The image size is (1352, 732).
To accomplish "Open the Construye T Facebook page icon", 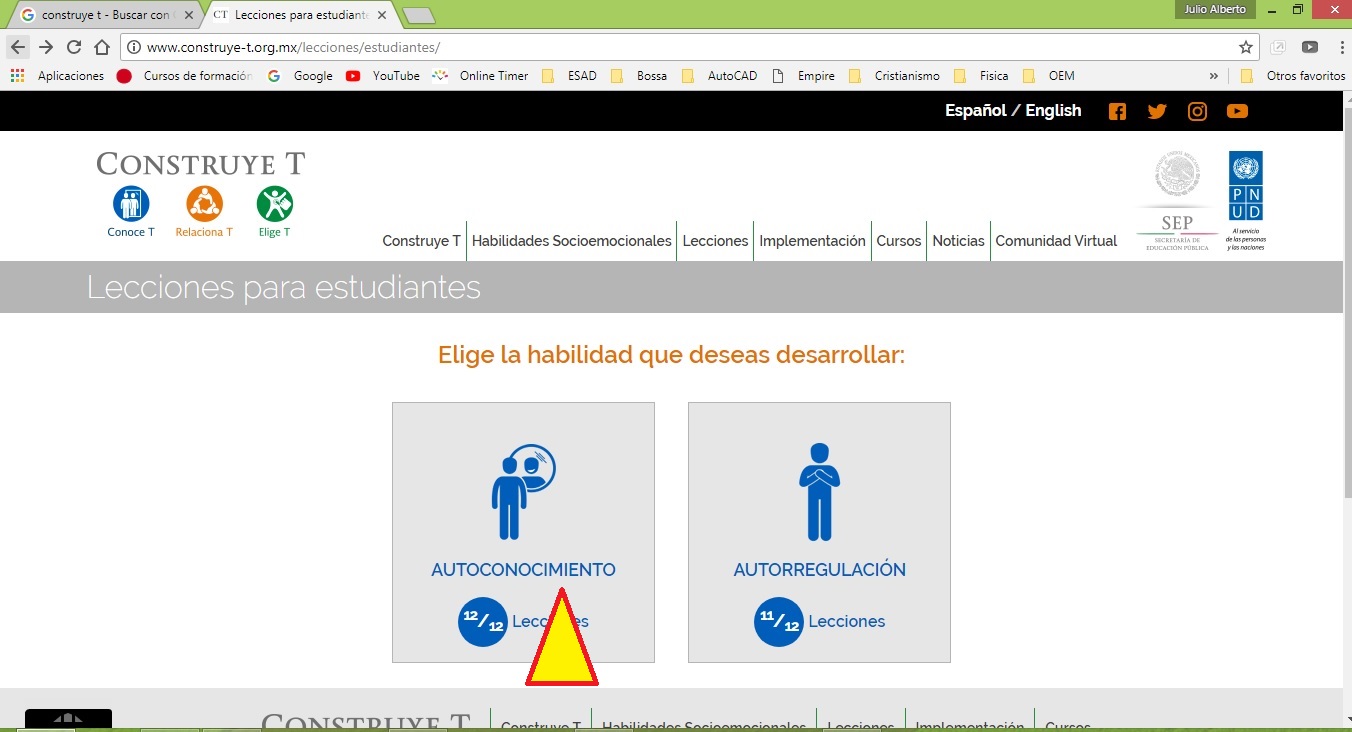I will (x=1117, y=111).
